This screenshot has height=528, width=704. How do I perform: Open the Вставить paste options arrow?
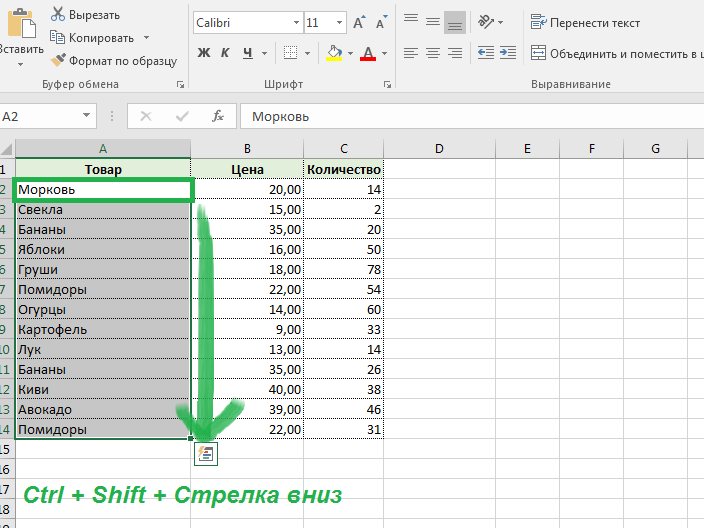20,65
